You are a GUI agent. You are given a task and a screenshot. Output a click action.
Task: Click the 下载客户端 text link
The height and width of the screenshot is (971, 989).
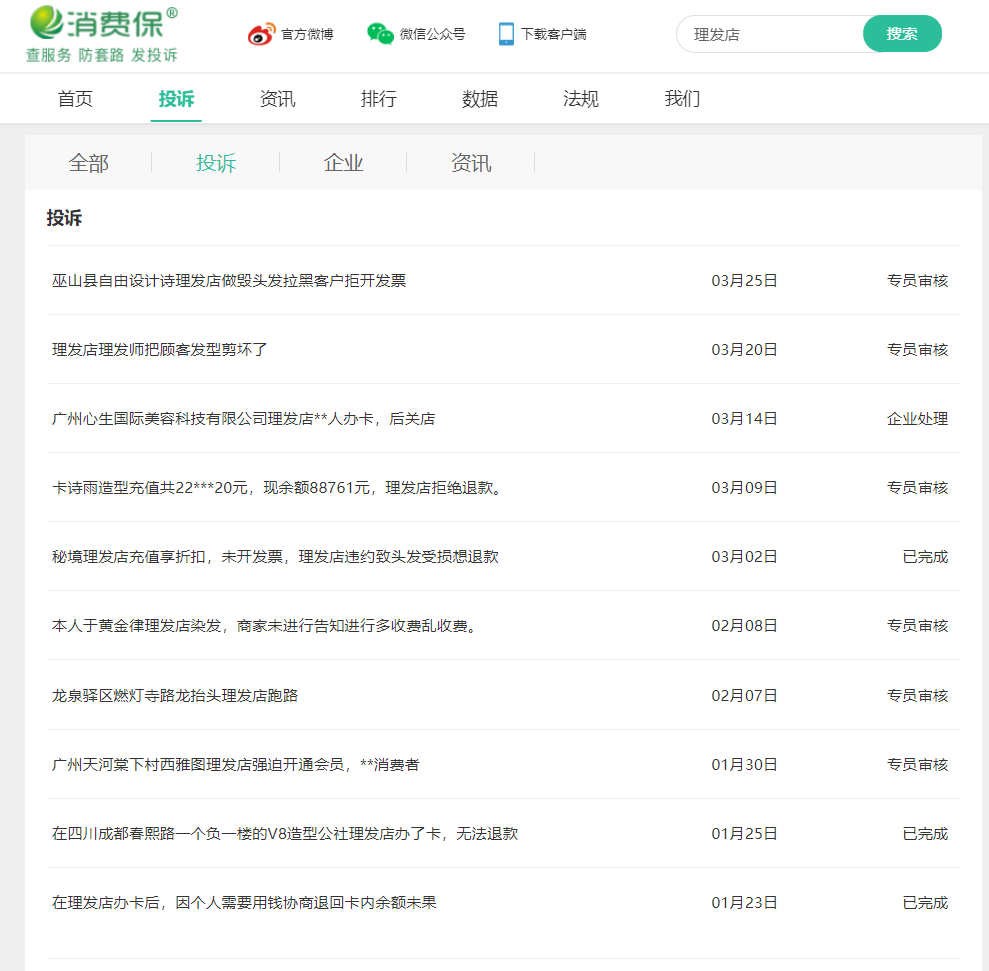[554, 34]
